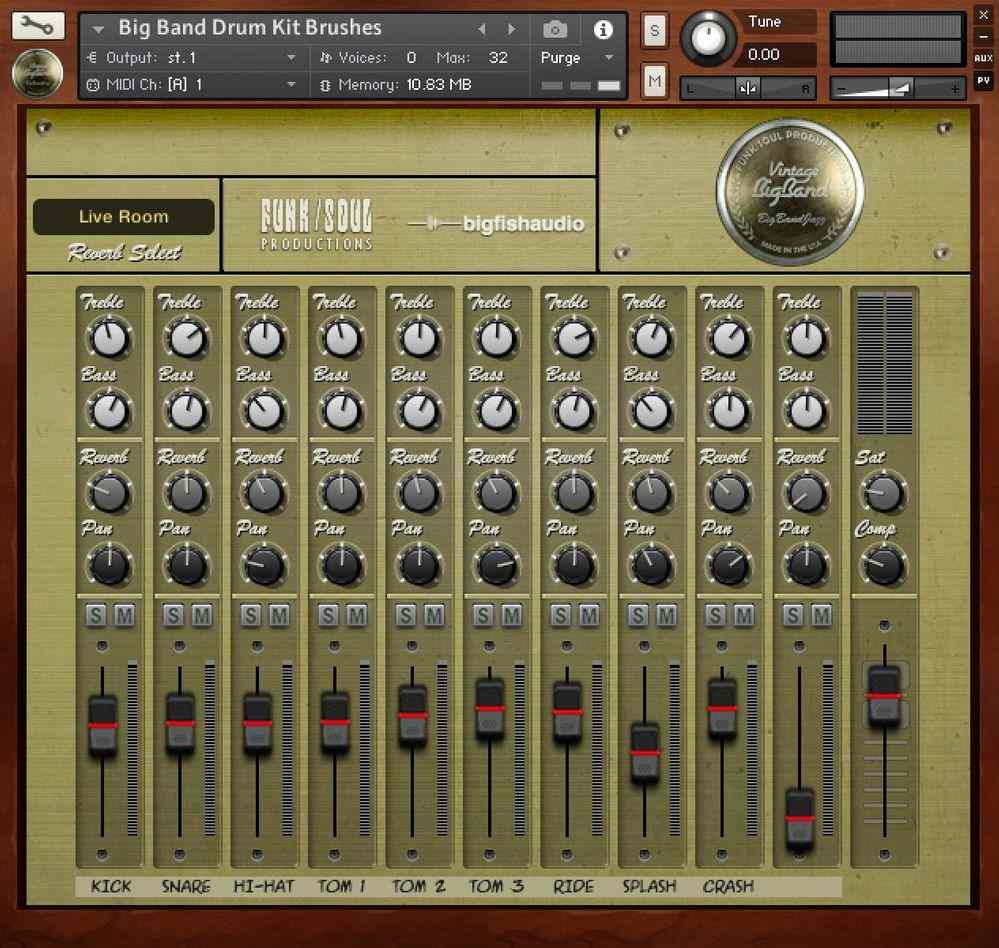Mute the instrument with the M button
The width and height of the screenshot is (999, 948).
click(x=654, y=80)
